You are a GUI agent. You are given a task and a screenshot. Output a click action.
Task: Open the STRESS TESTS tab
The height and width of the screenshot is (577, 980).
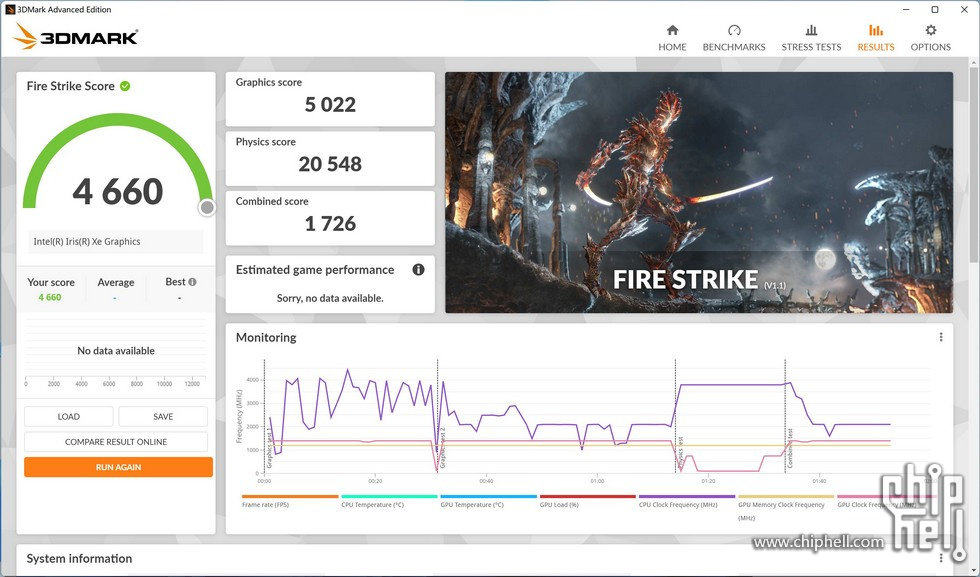coord(811,38)
